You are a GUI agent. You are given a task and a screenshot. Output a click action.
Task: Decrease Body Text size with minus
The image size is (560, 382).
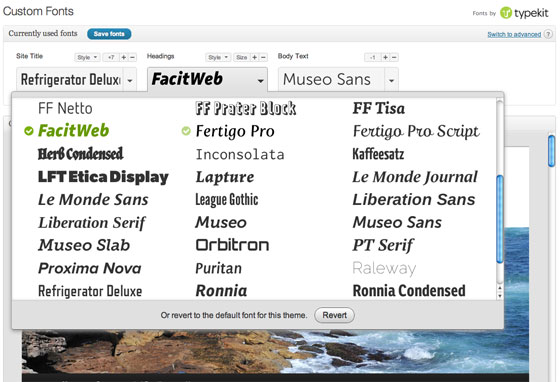click(394, 57)
